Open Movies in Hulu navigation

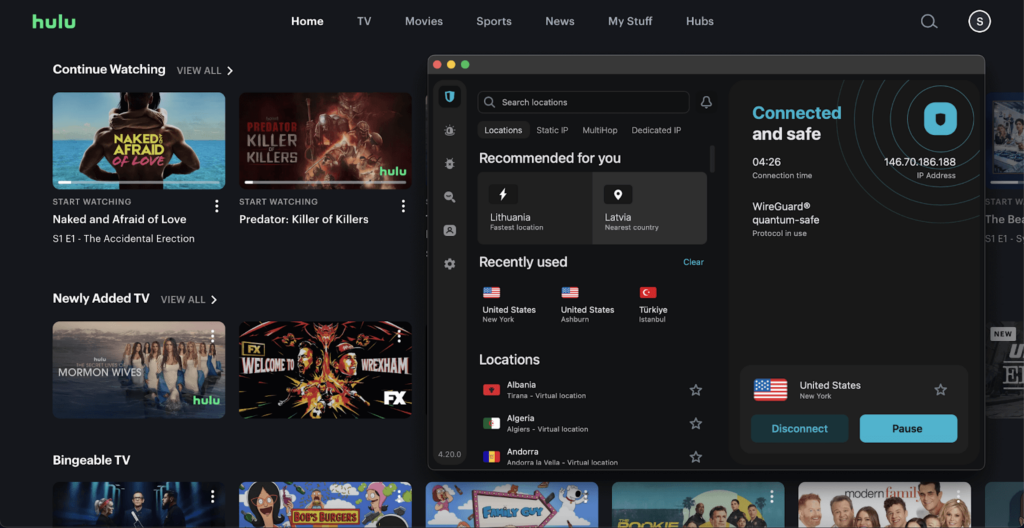424,22
